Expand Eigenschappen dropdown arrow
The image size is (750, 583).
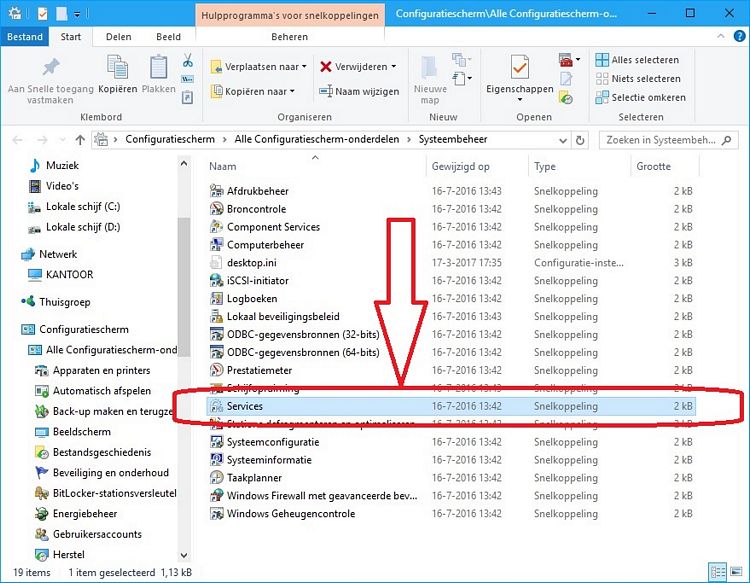pos(519,99)
